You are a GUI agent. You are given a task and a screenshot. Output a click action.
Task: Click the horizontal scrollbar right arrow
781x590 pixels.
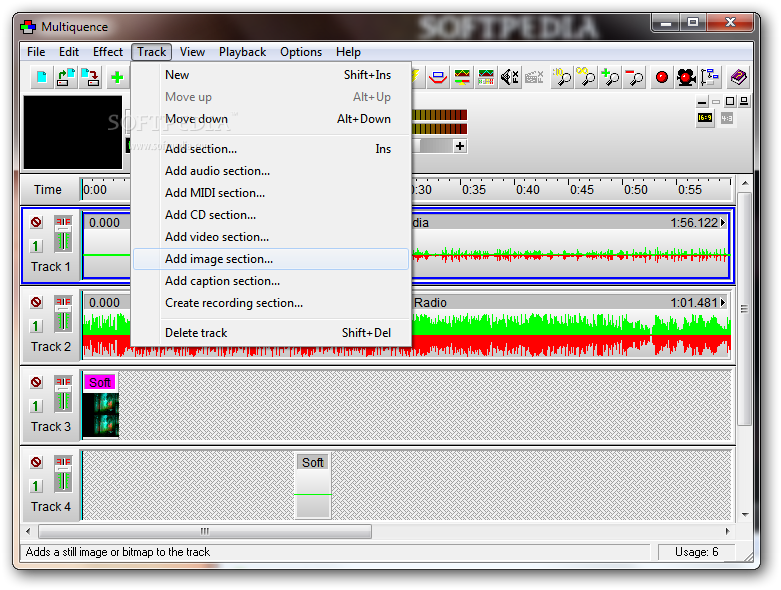pyautogui.click(x=727, y=531)
